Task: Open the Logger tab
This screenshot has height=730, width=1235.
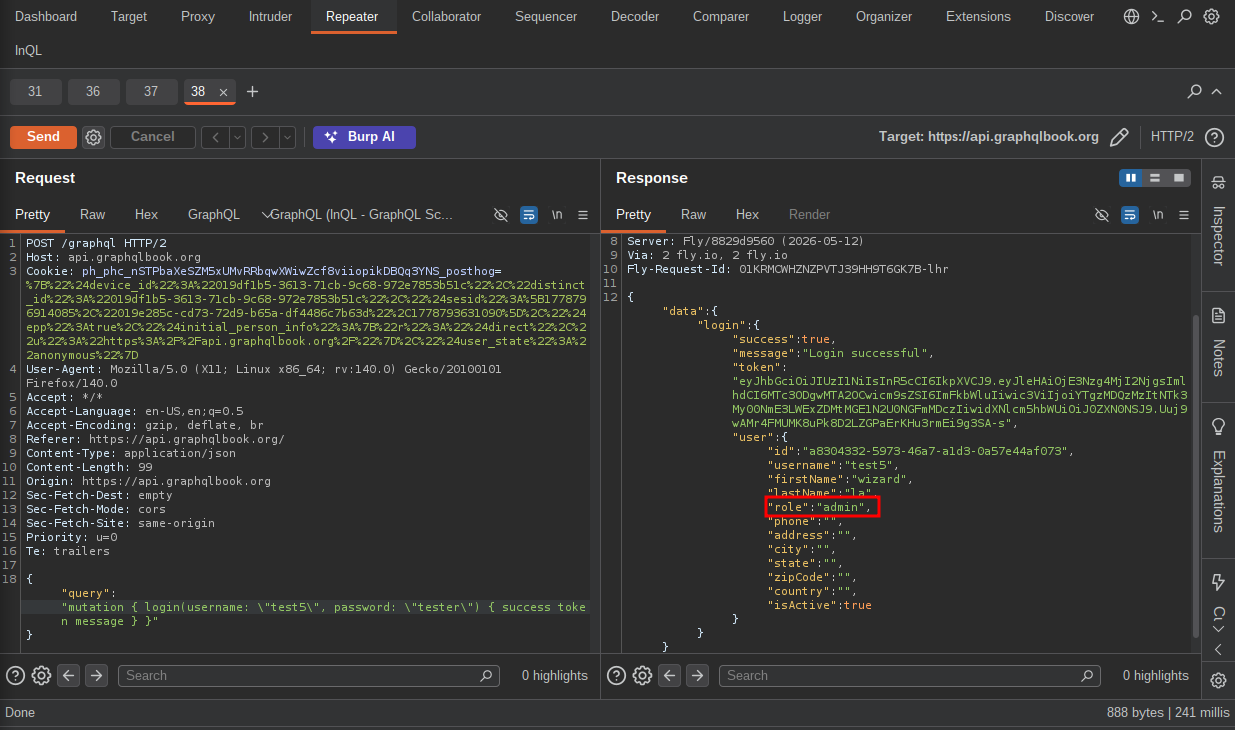Action: (802, 16)
